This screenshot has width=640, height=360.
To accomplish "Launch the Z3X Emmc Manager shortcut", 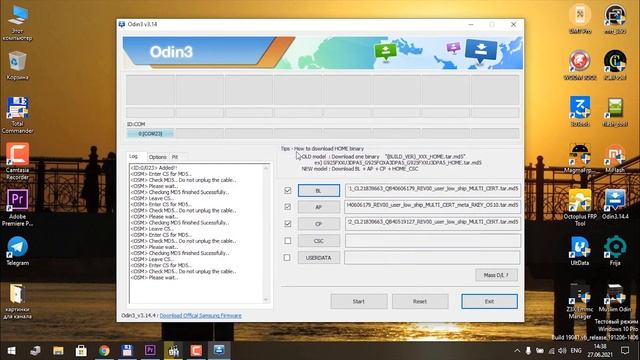I will tap(580, 301).
